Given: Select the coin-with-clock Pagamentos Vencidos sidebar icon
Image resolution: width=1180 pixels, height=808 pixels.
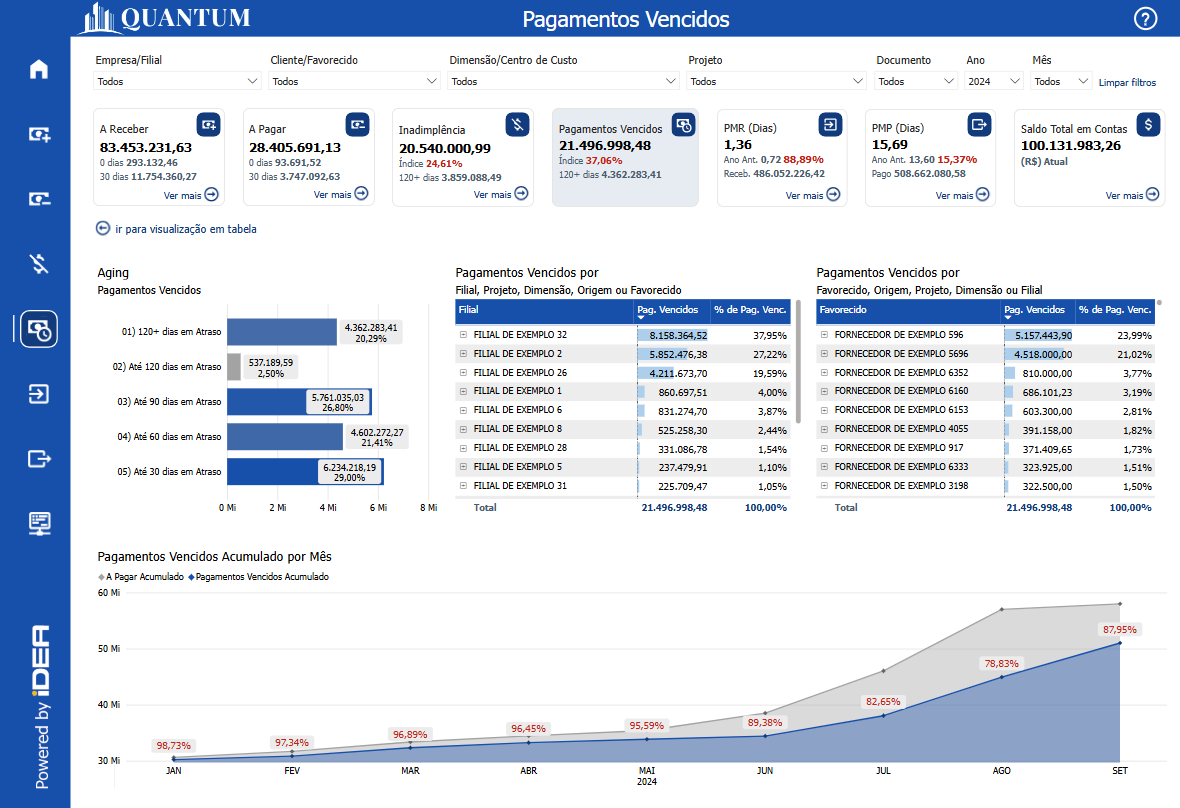Looking at the screenshot, I should point(38,328).
